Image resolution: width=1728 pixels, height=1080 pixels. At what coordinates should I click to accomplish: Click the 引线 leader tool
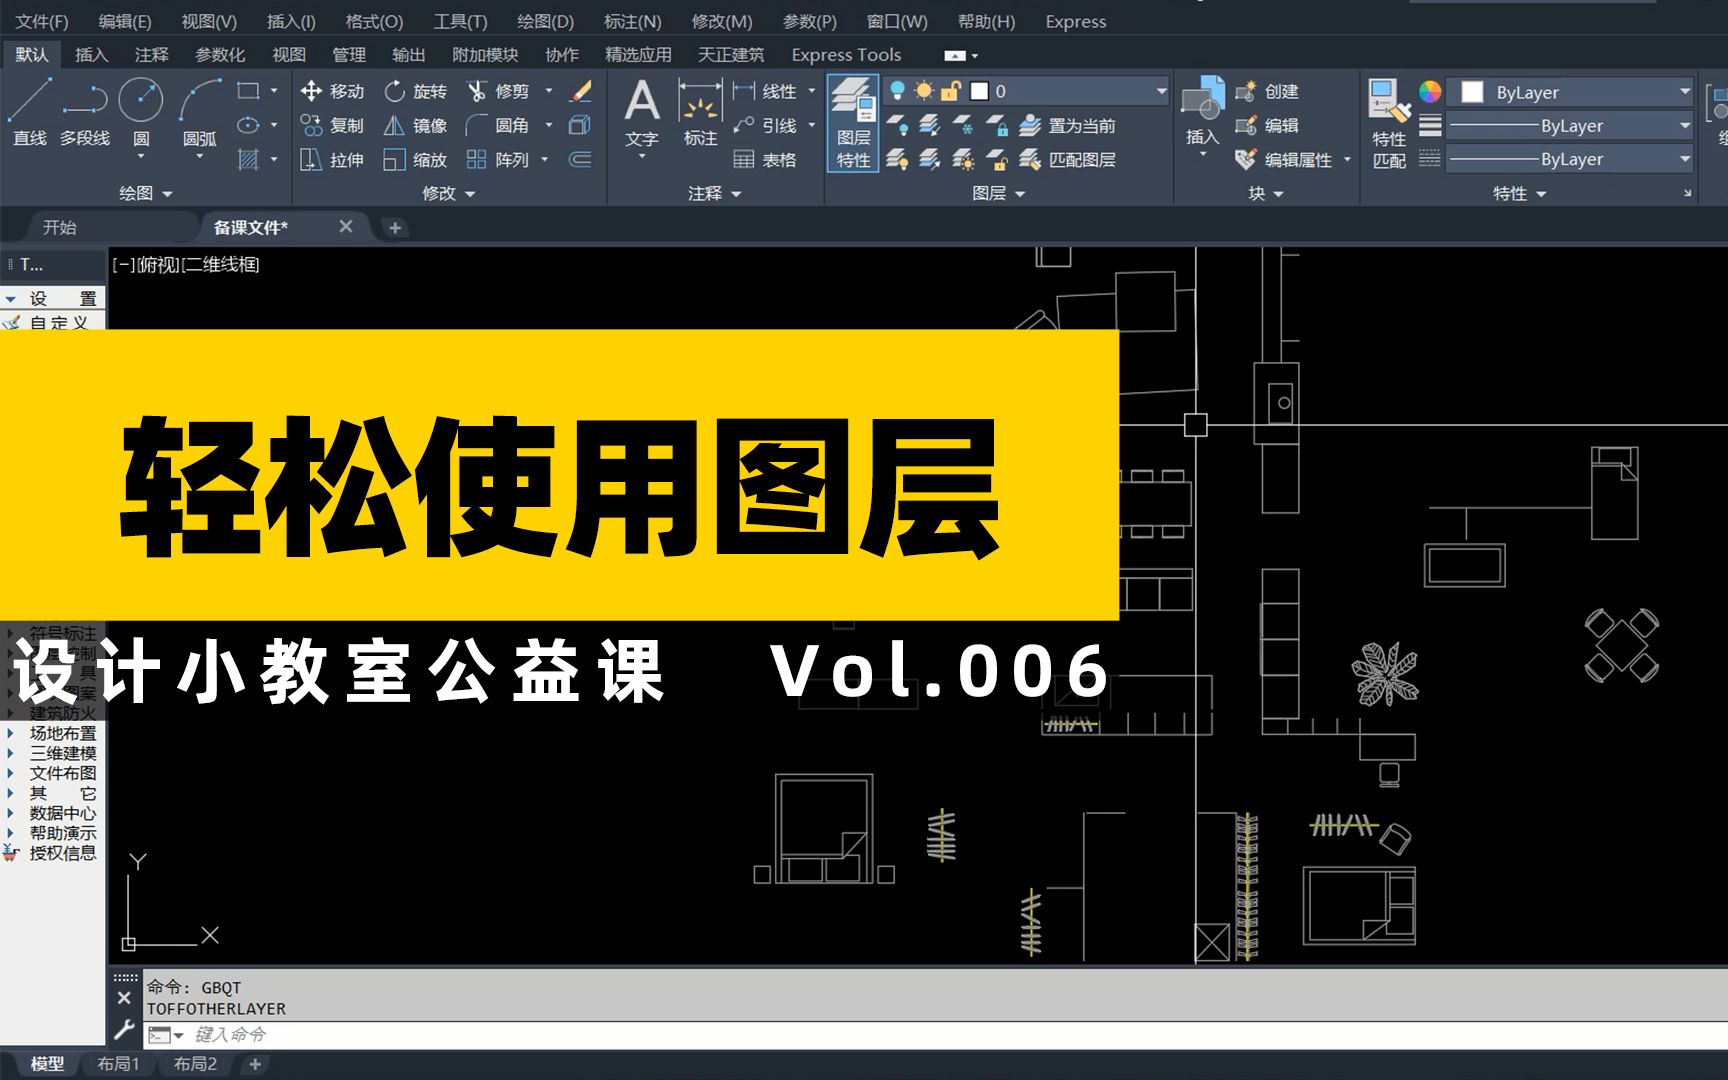point(765,125)
